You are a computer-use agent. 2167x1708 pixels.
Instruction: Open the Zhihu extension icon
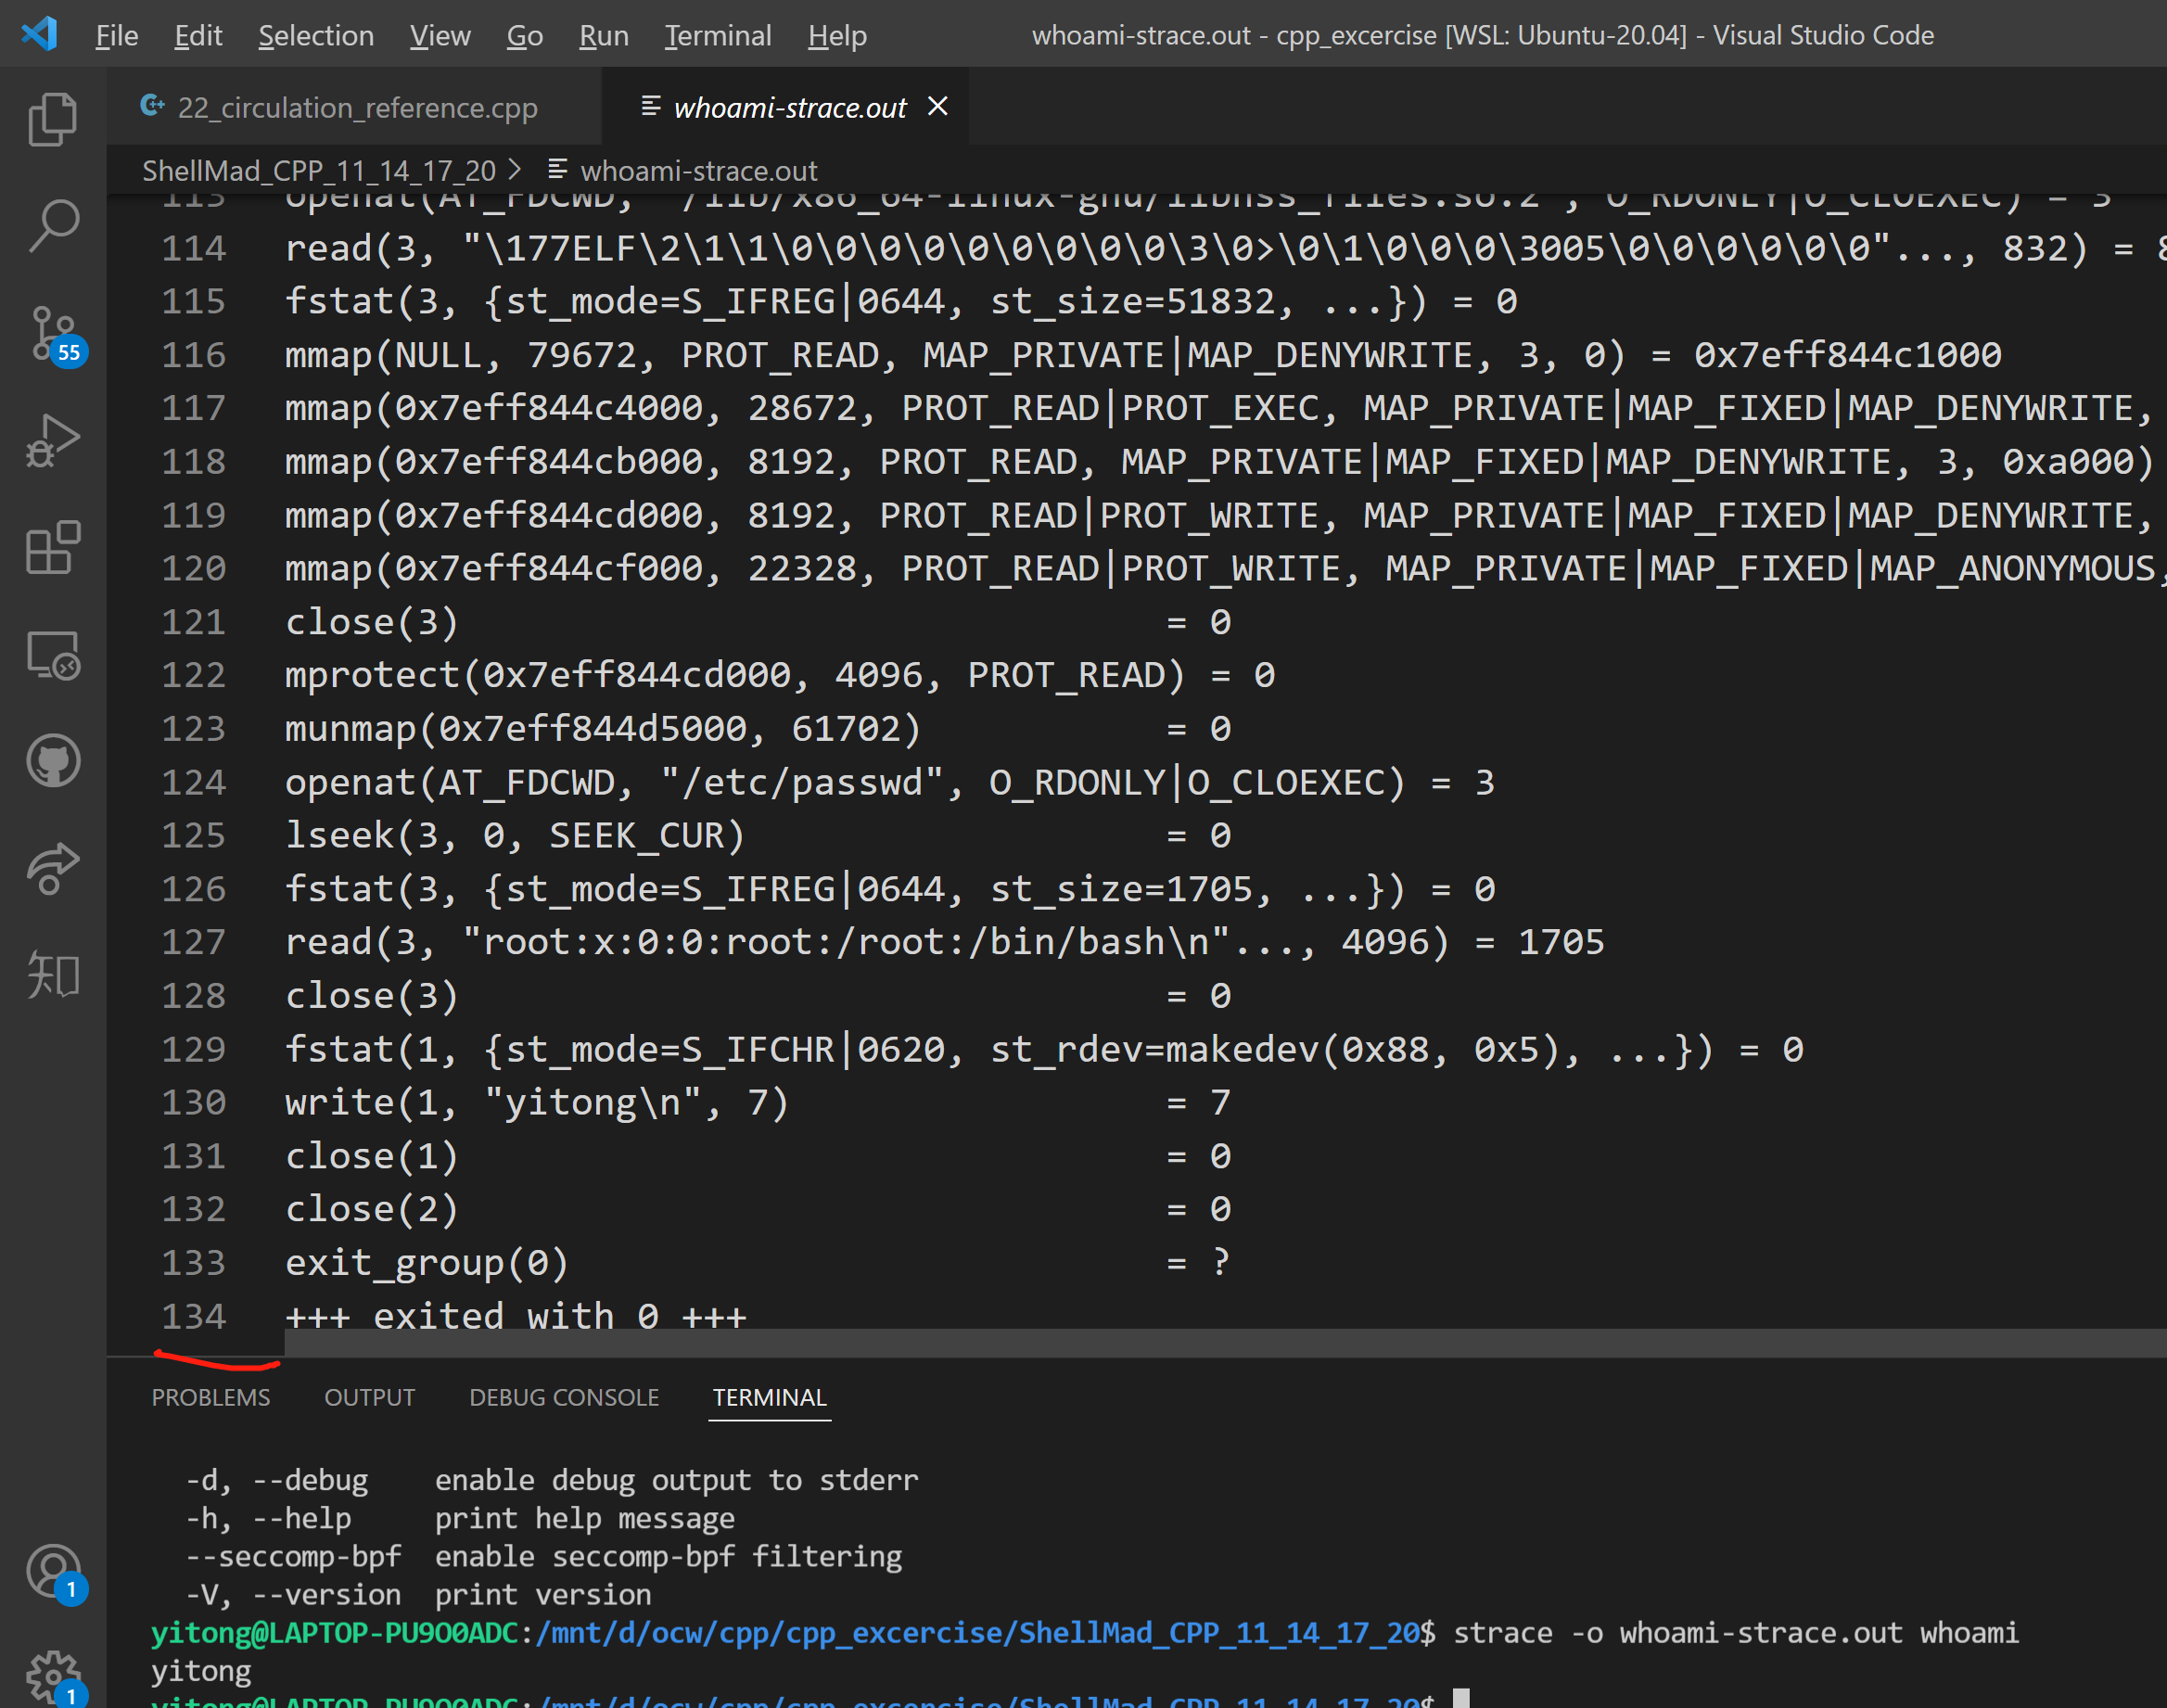(53, 975)
